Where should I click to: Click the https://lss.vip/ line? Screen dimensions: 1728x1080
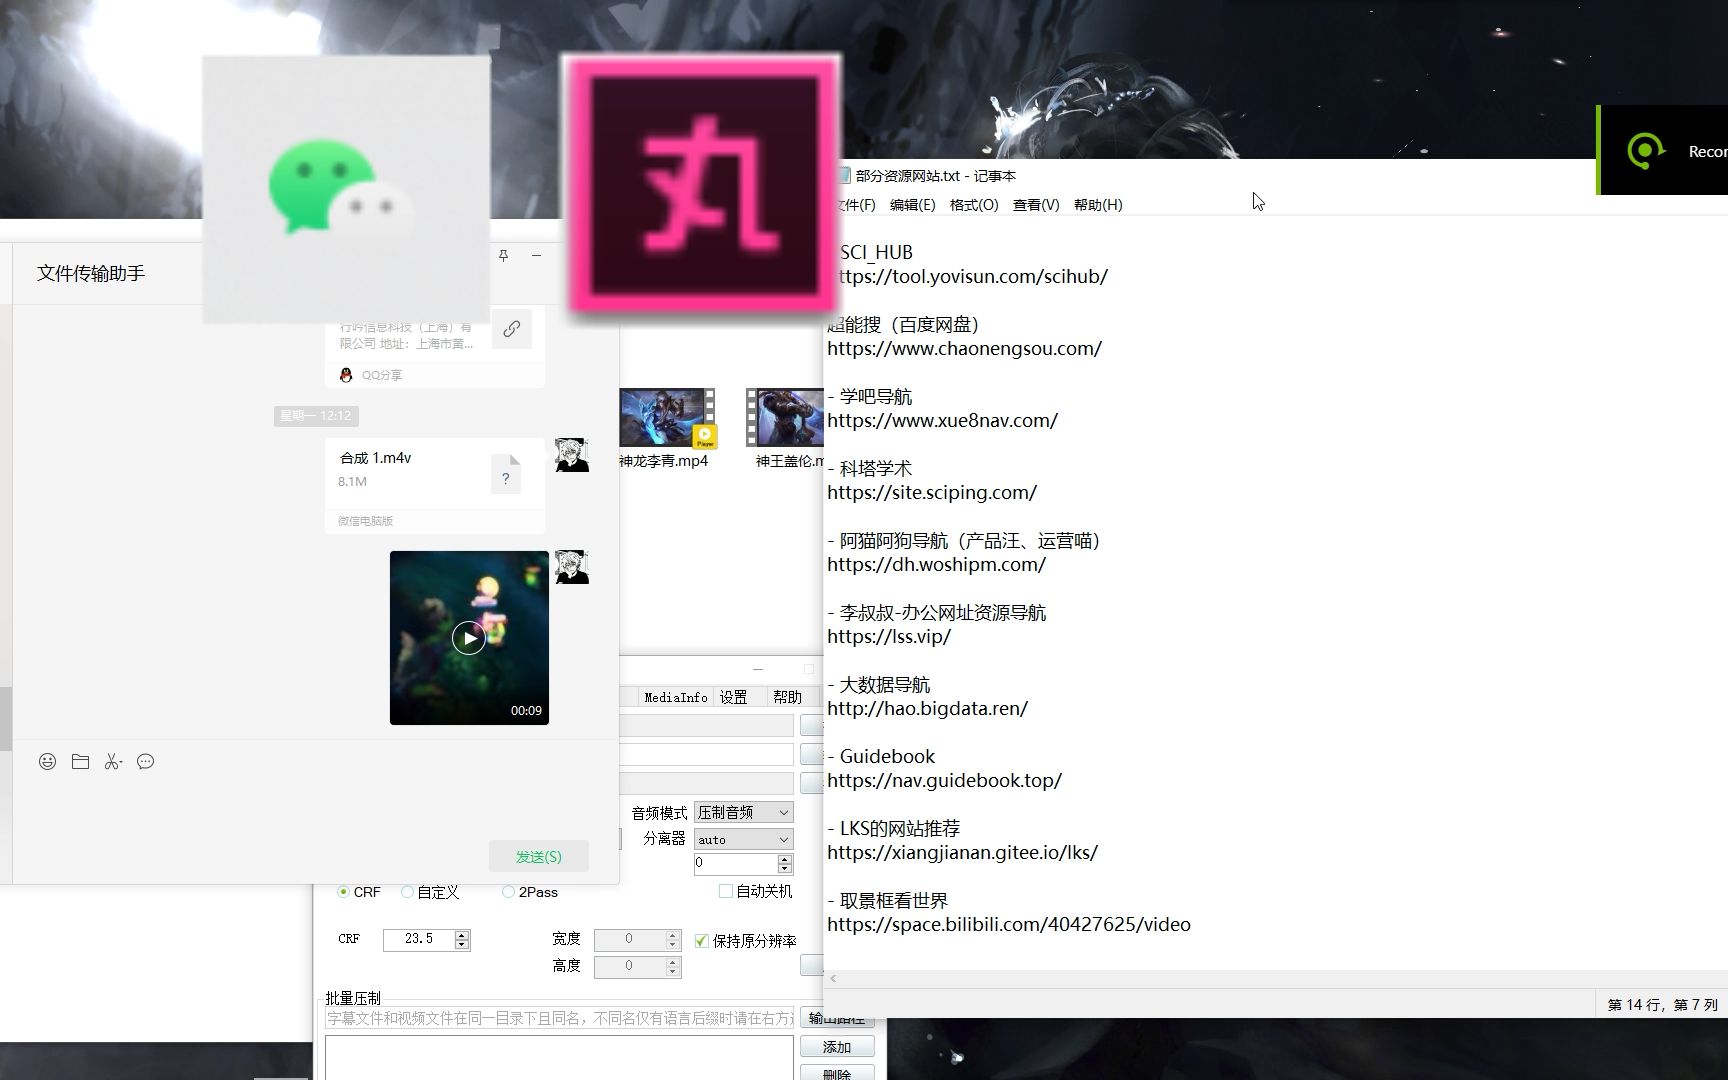(889, 637)
